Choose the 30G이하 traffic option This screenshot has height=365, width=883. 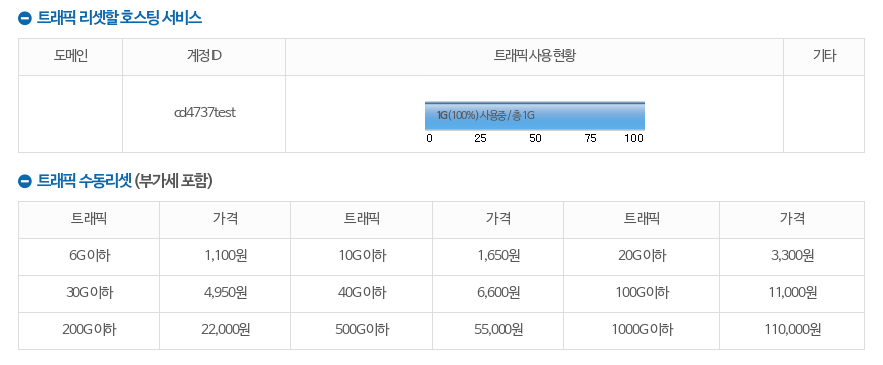pos(89,293)
